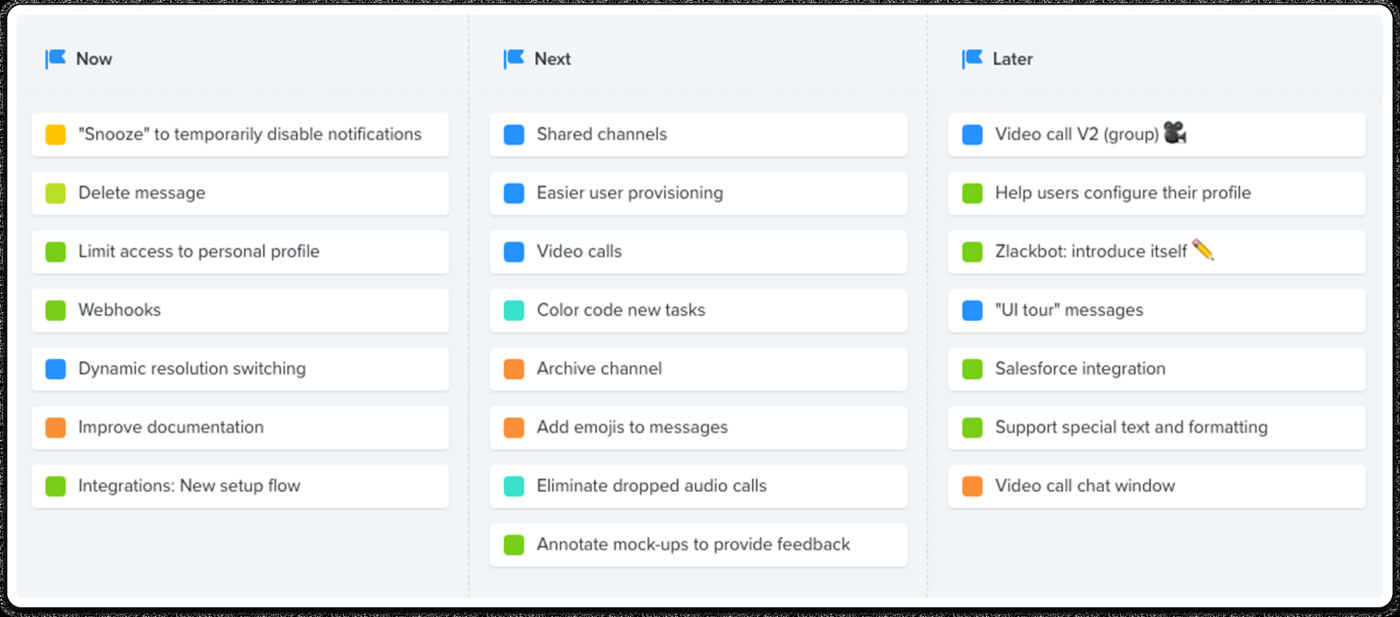
Task: Select the Later column heading
Action: (x=1013, y=59)
